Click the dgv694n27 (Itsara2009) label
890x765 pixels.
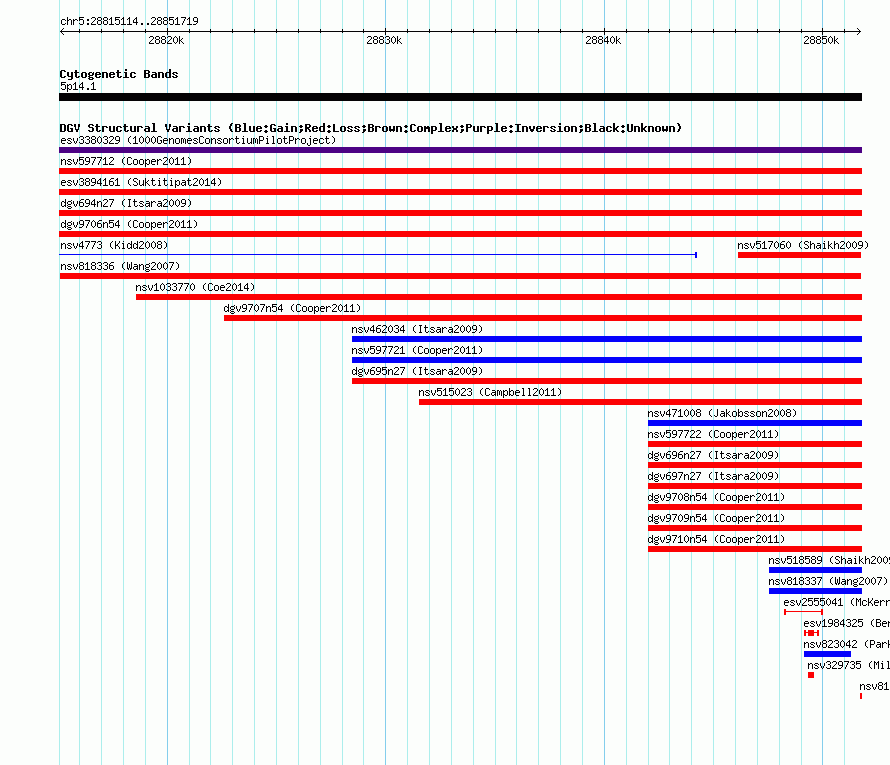coord(126,203)
